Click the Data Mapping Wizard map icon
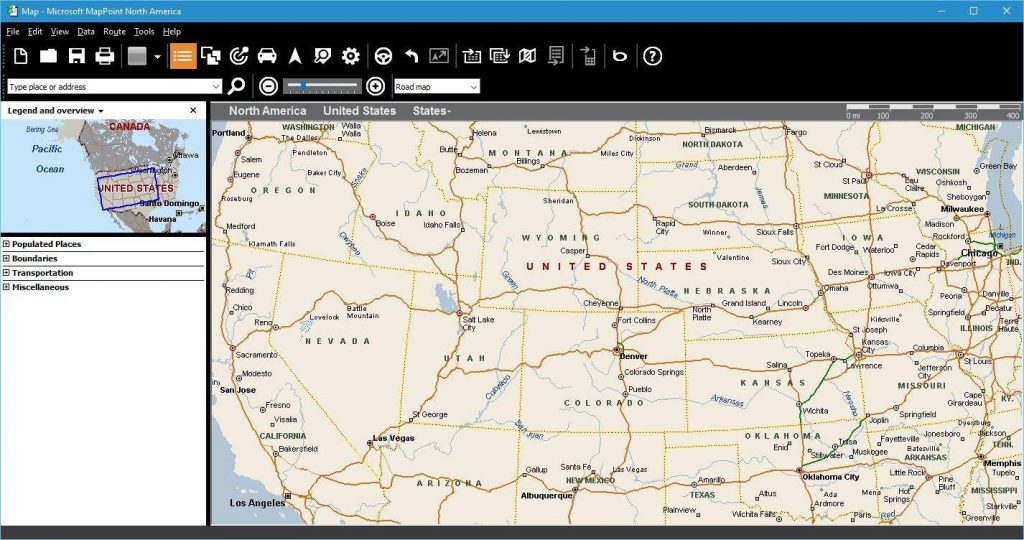Viewport: 1024px width, 540px height. click(x=527, y=56)
